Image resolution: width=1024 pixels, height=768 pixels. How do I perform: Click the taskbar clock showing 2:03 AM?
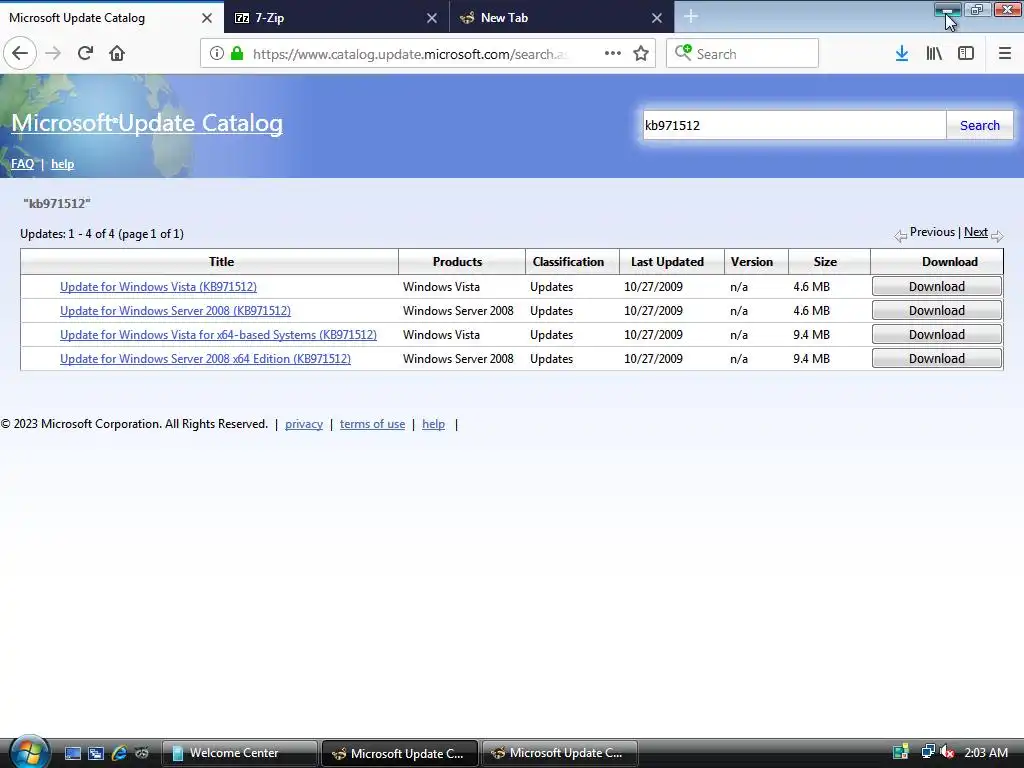(986, 752)
